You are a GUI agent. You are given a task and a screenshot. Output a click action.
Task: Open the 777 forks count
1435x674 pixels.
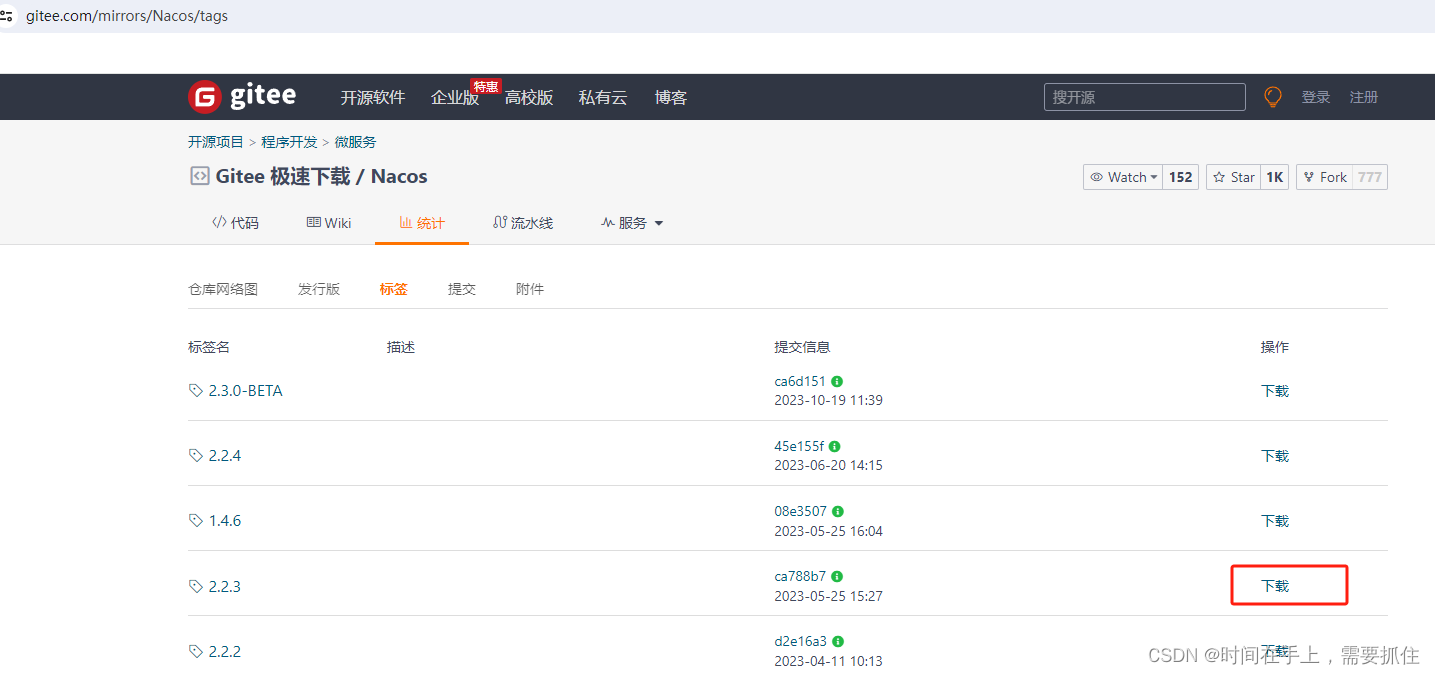(x=1369, y=177)
